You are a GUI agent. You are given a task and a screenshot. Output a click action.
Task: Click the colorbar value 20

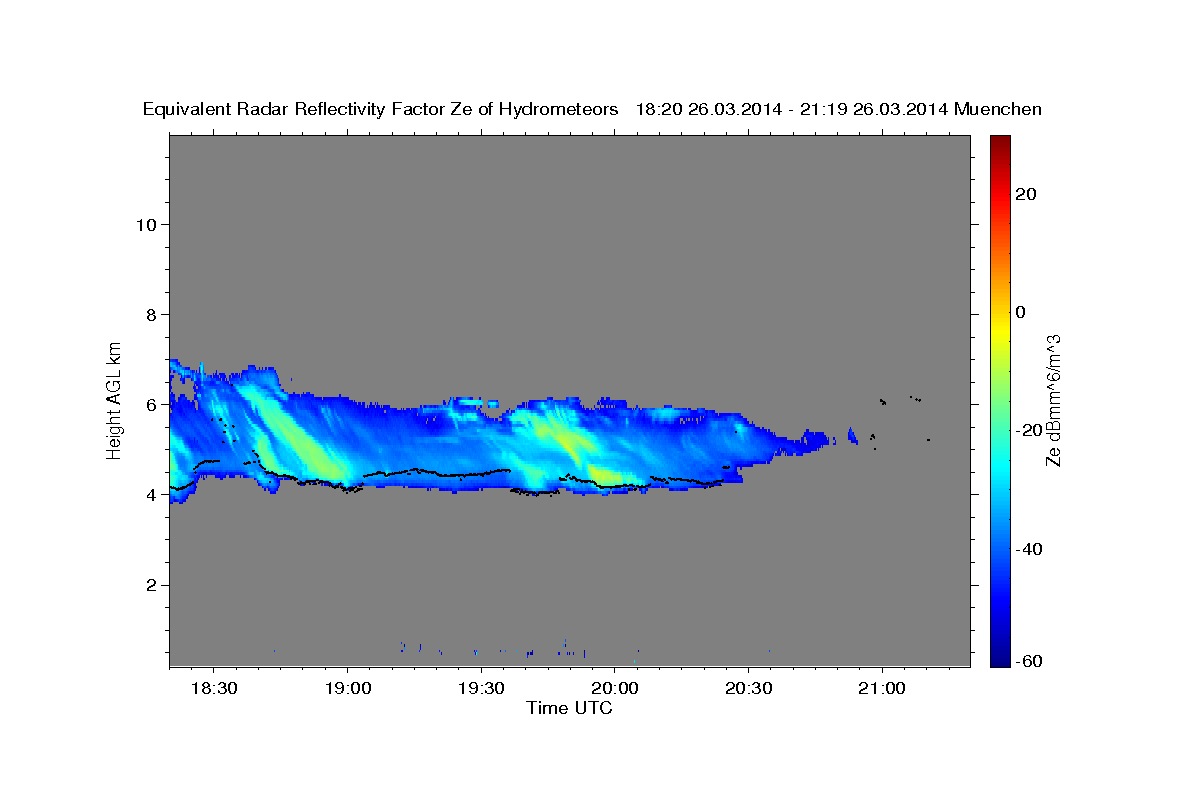pyautogui.click(x=1024, y=194)
